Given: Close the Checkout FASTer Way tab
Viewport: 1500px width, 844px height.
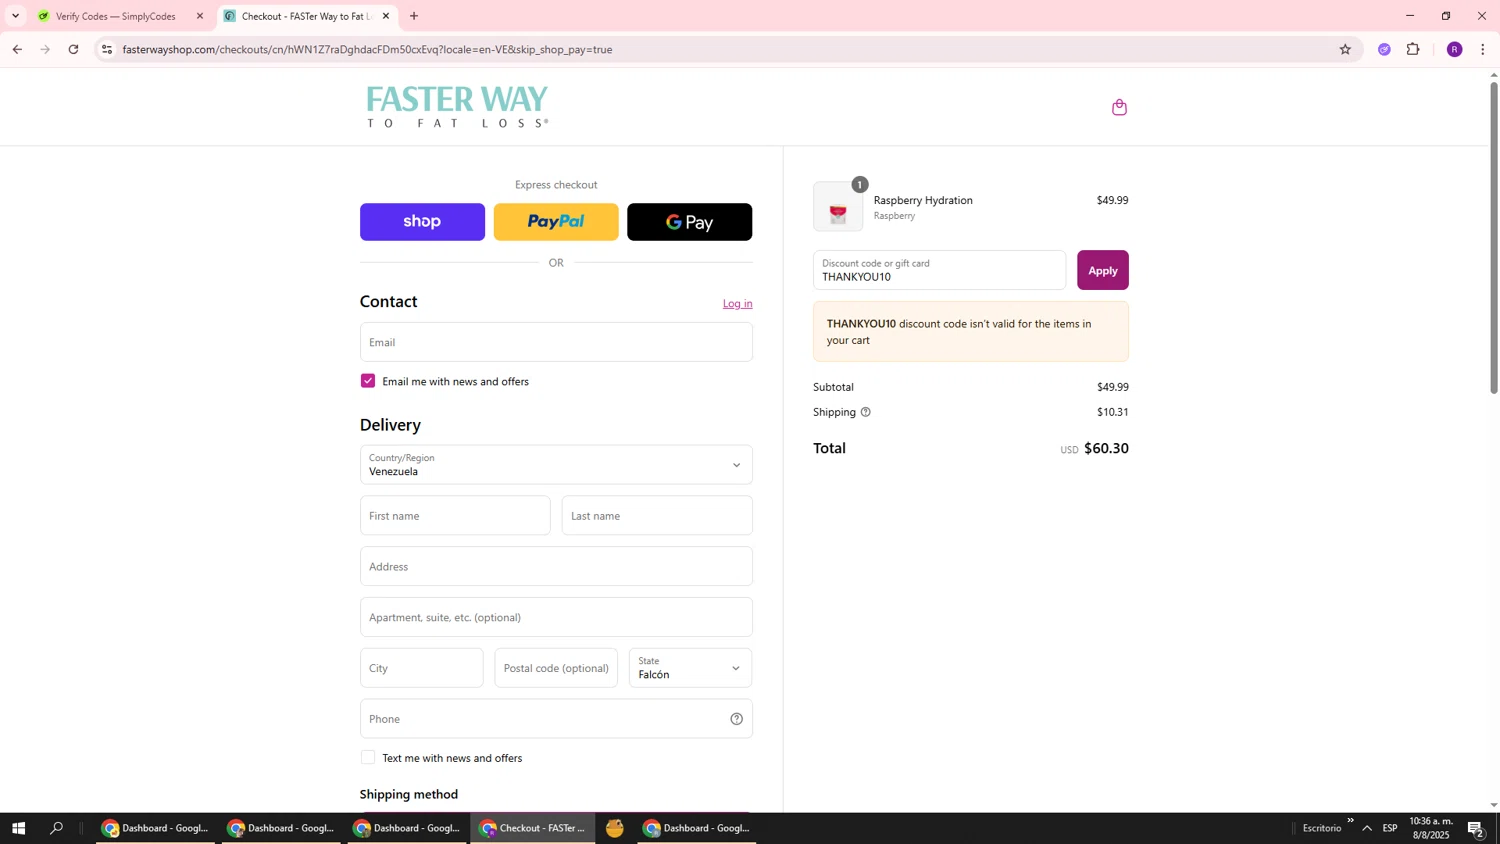Looking at the screenshot, I should coord(386,16).
